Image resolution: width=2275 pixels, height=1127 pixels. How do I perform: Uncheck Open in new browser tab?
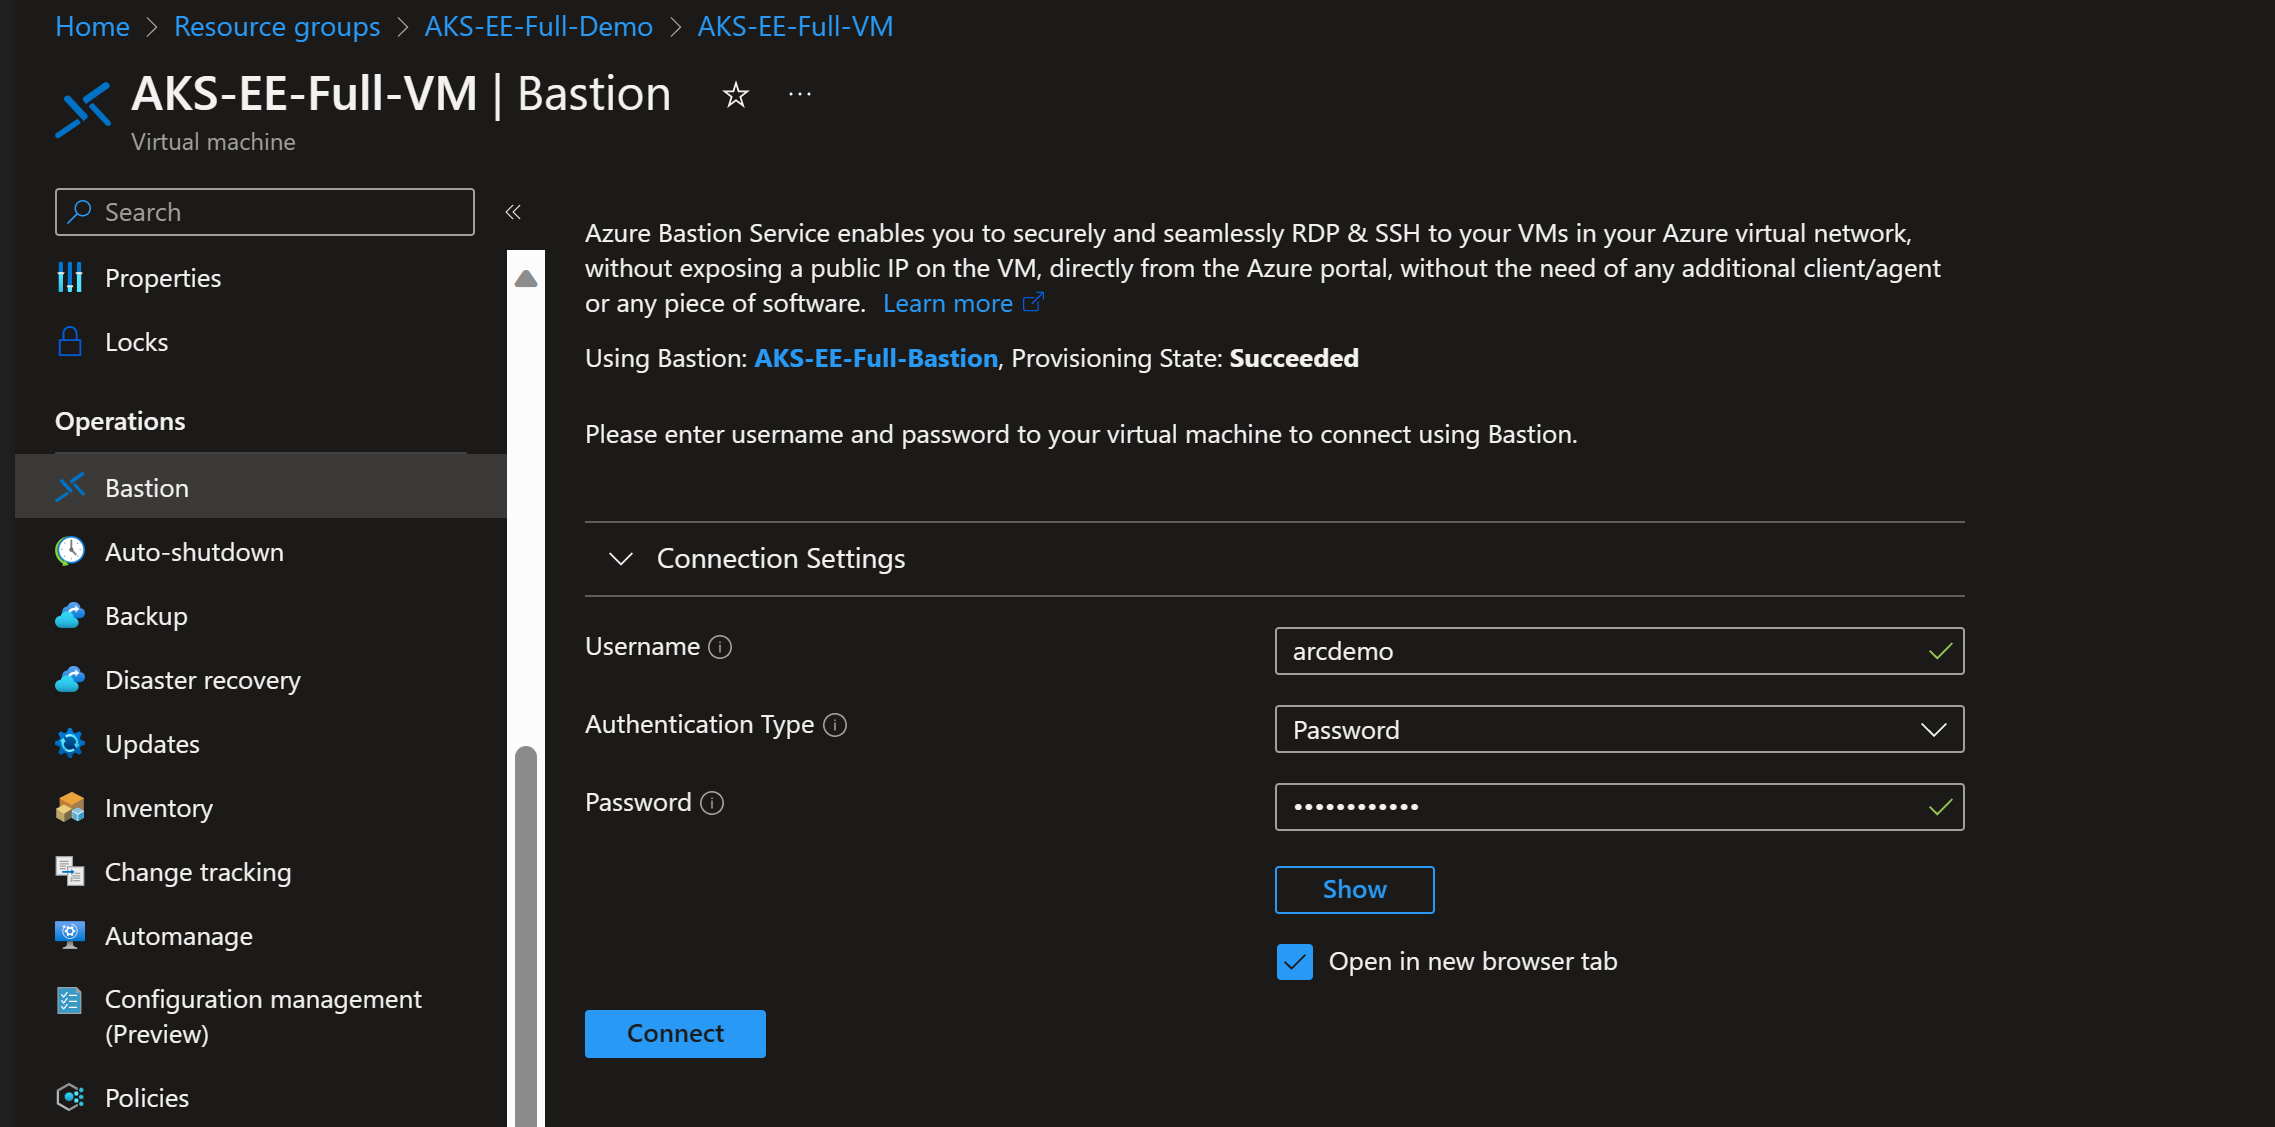(x=1295, y=962)
